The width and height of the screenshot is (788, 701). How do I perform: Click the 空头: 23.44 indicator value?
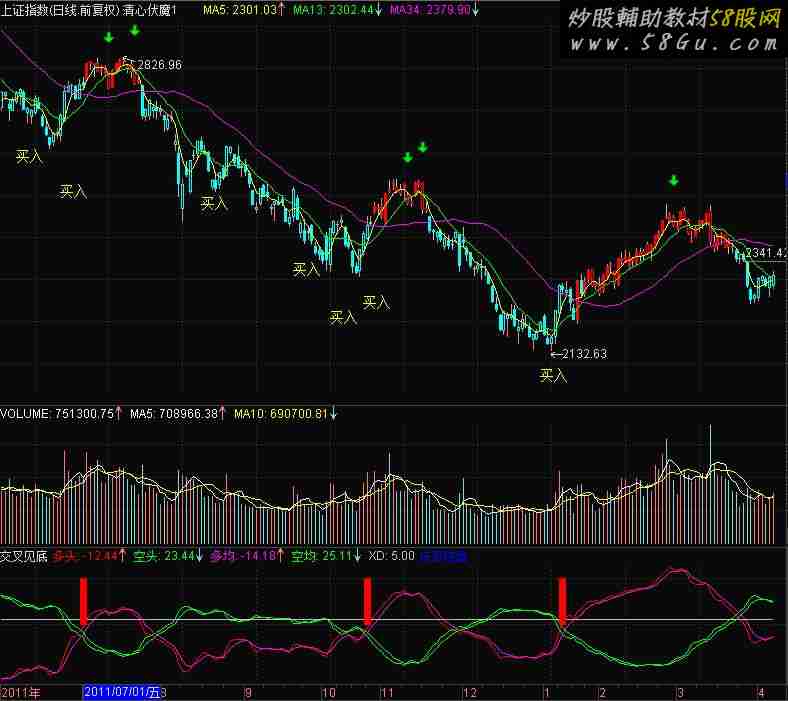point(163,556)
